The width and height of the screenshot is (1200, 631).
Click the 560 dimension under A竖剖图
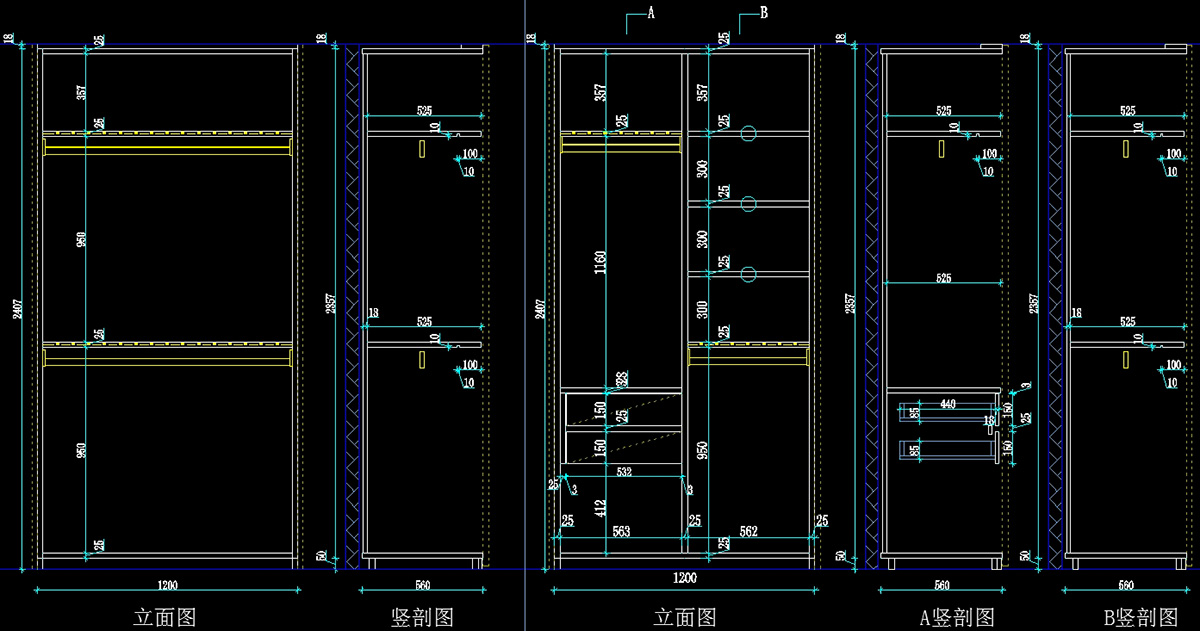point(942,585)
